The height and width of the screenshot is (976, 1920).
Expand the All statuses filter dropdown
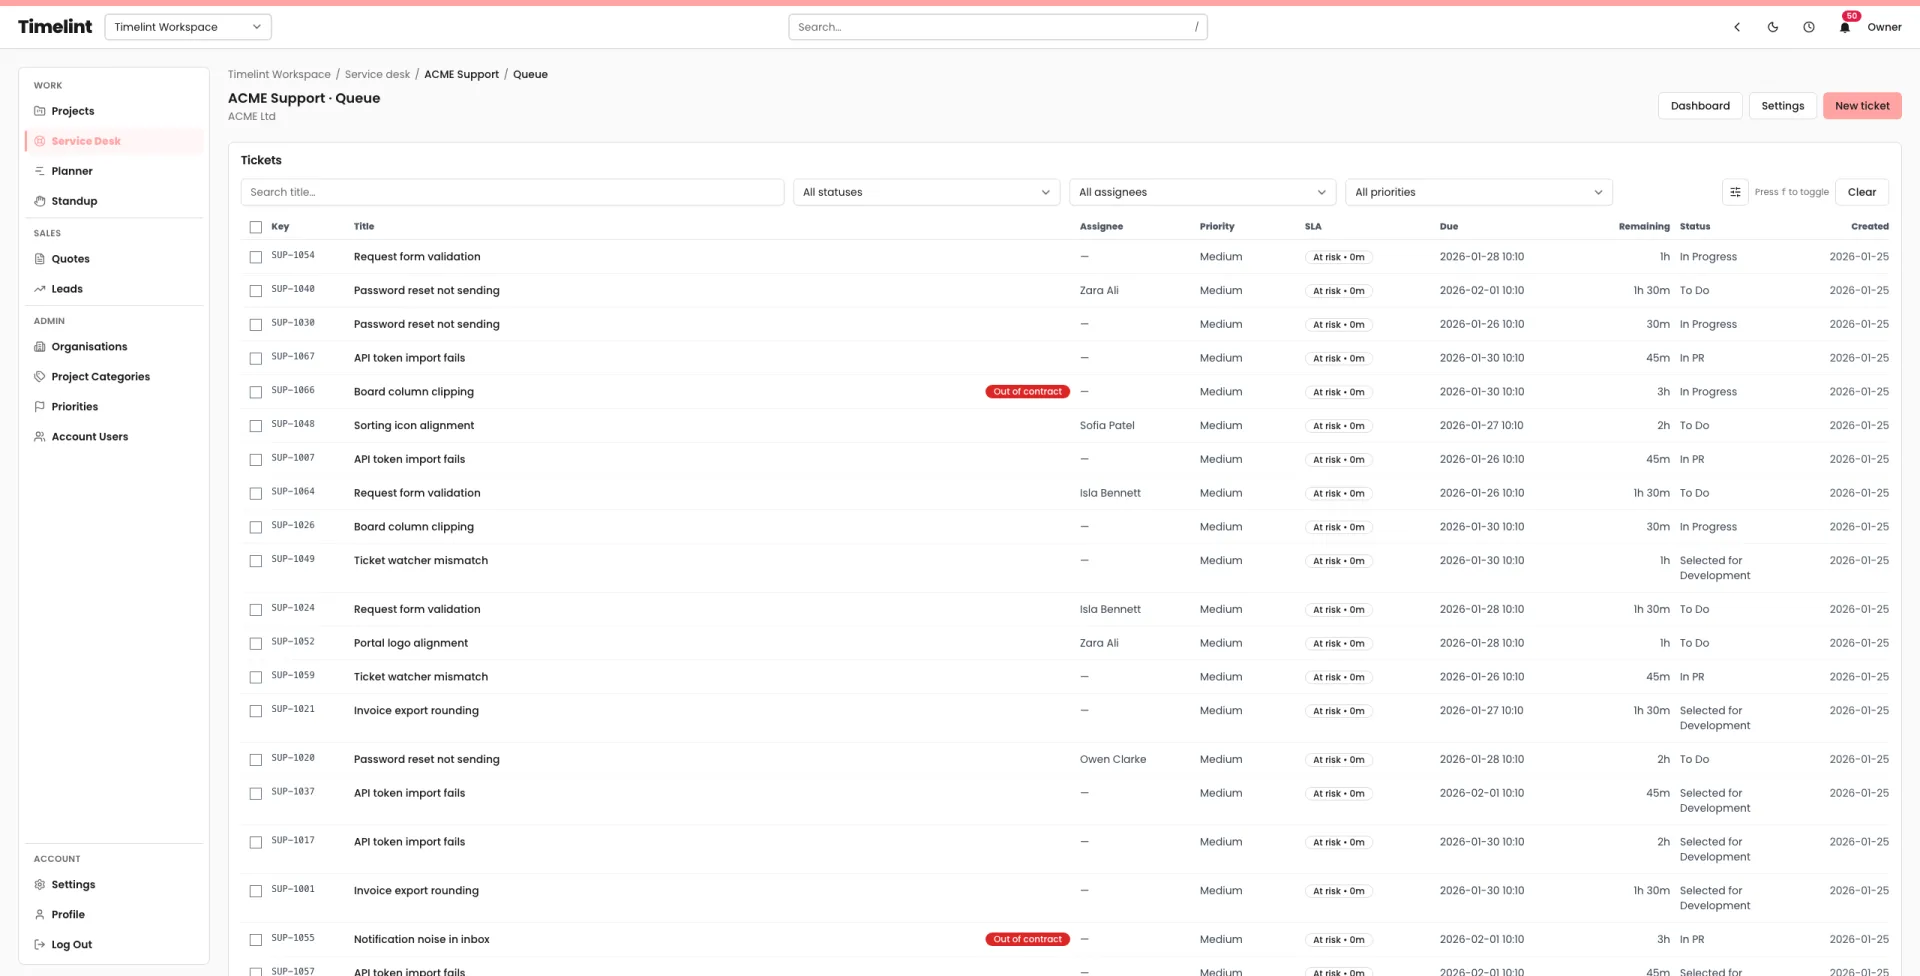(926, 192)
